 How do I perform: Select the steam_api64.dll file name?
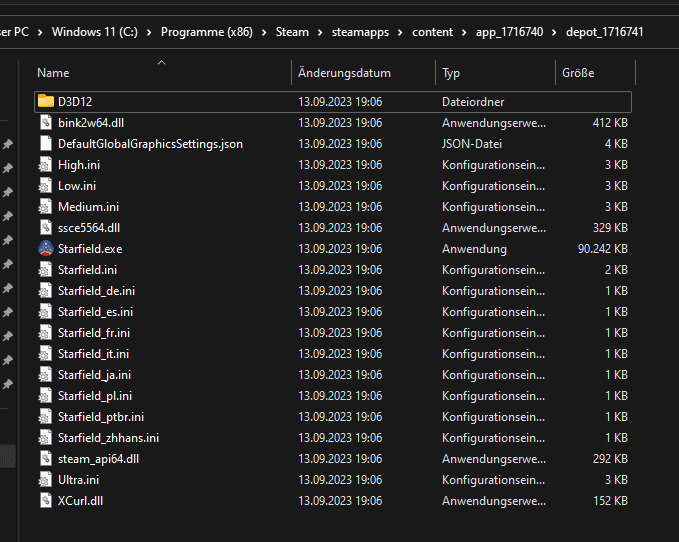98,459
